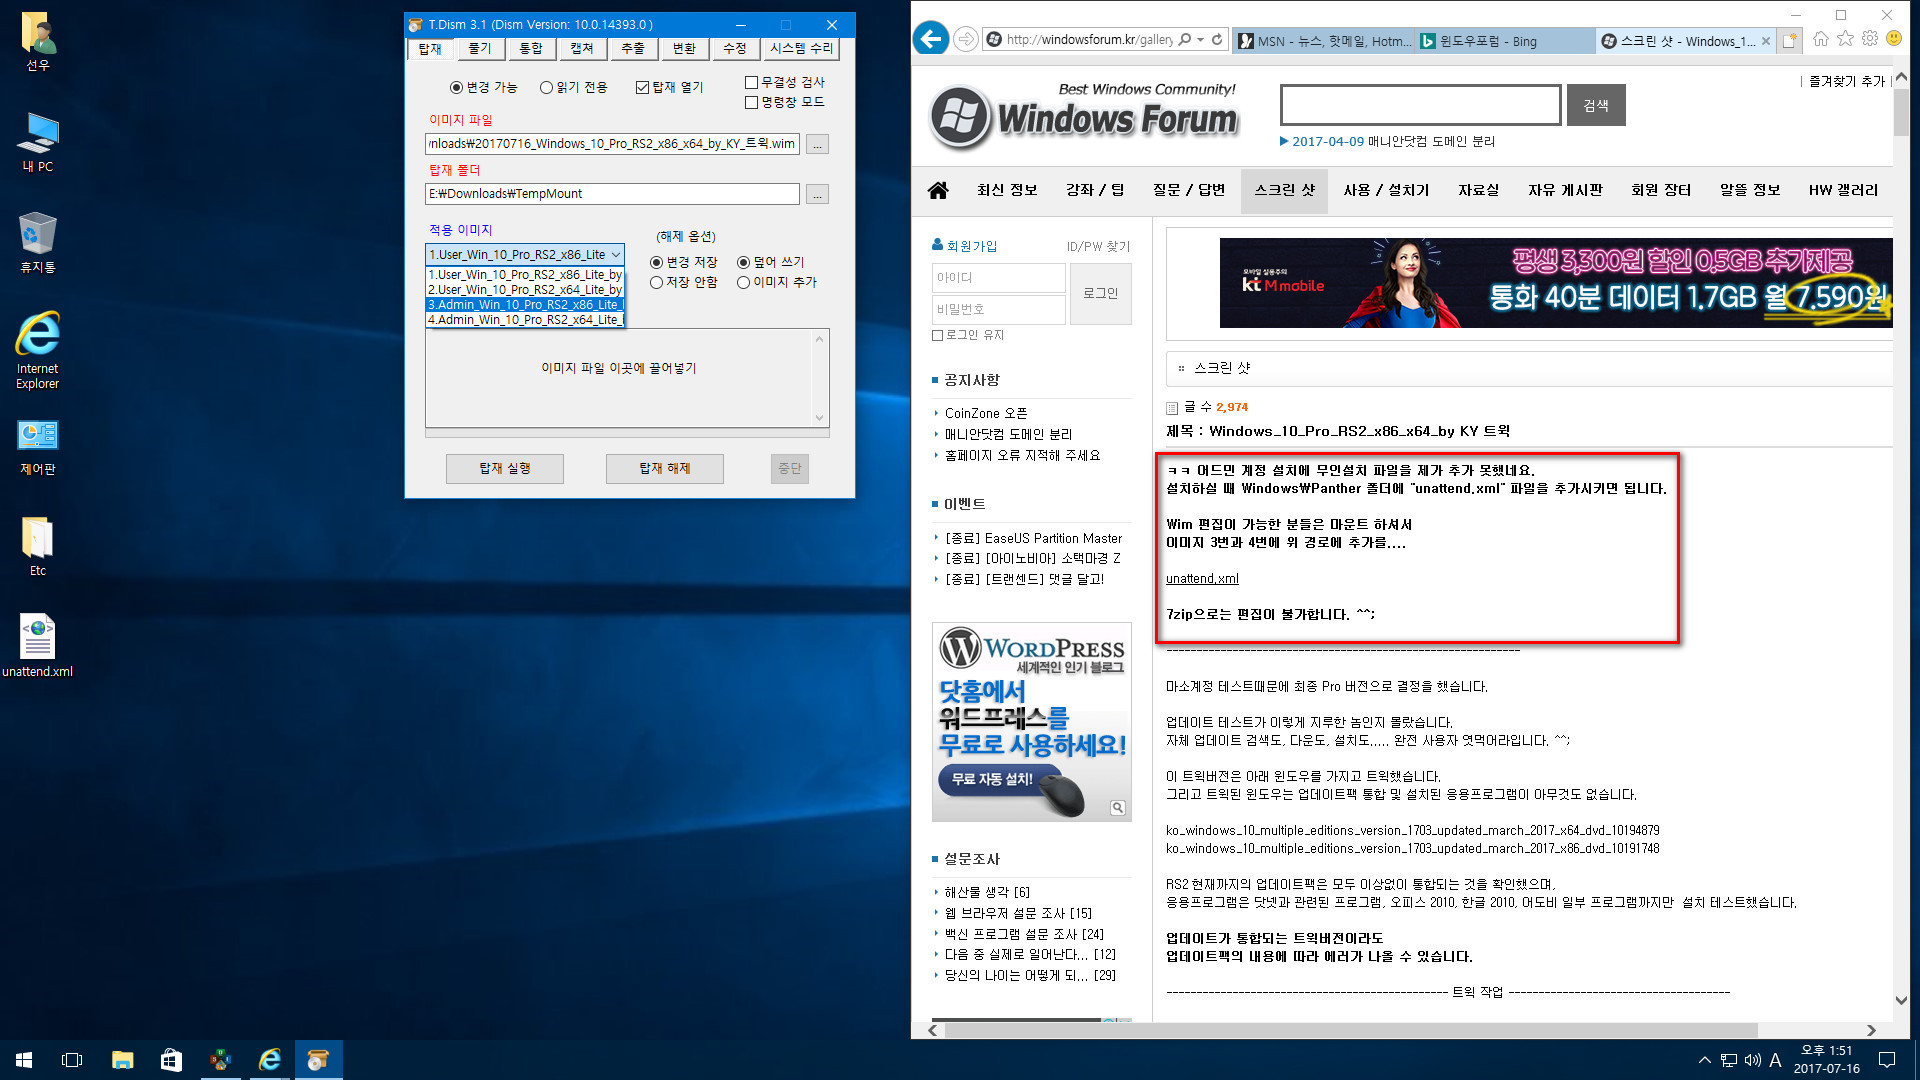1920x1080 pixels.
Task: Select the 읽기 전용 radio button
Action: click(573, 87)
